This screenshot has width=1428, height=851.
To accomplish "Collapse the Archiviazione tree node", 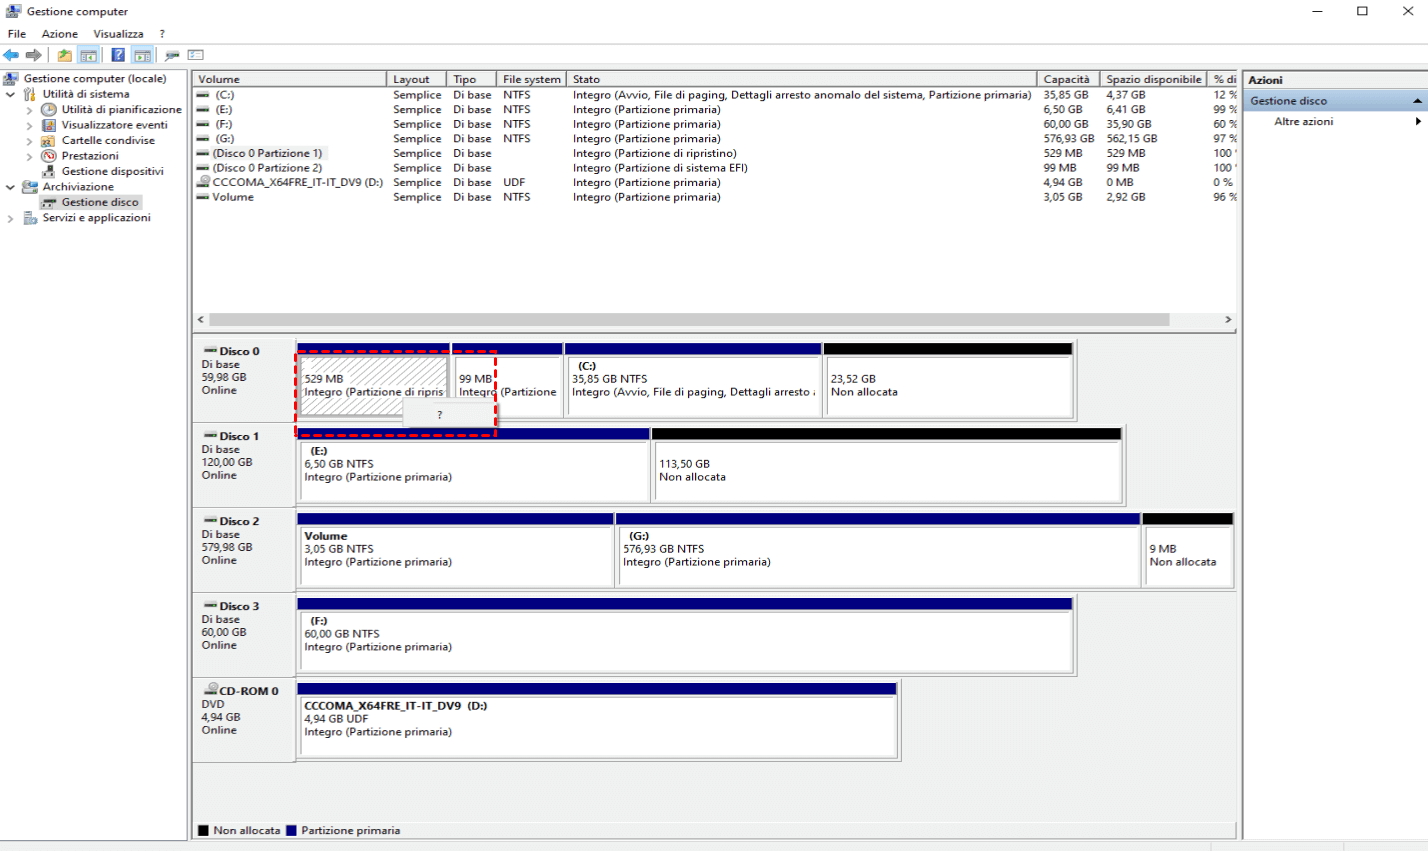I will 11,187.
